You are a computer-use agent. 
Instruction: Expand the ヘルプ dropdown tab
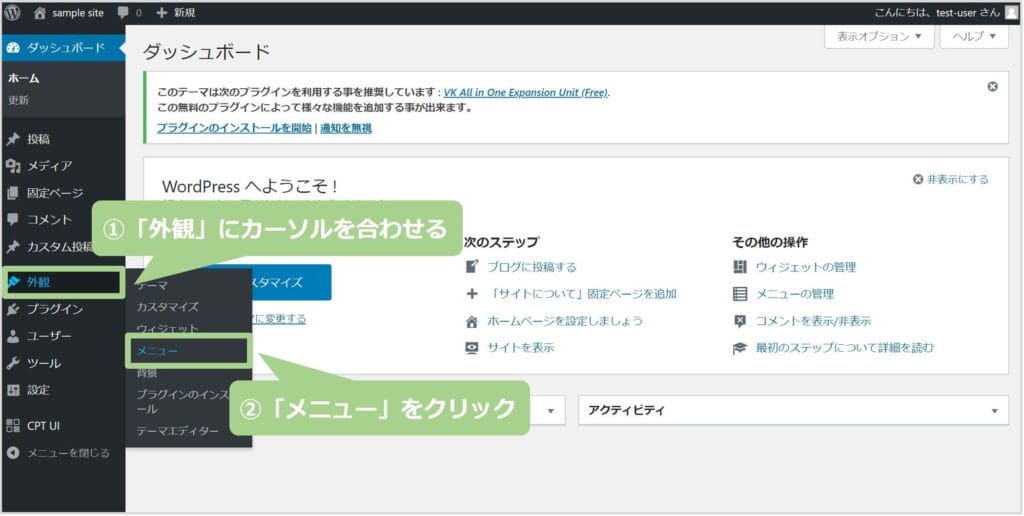974,37
